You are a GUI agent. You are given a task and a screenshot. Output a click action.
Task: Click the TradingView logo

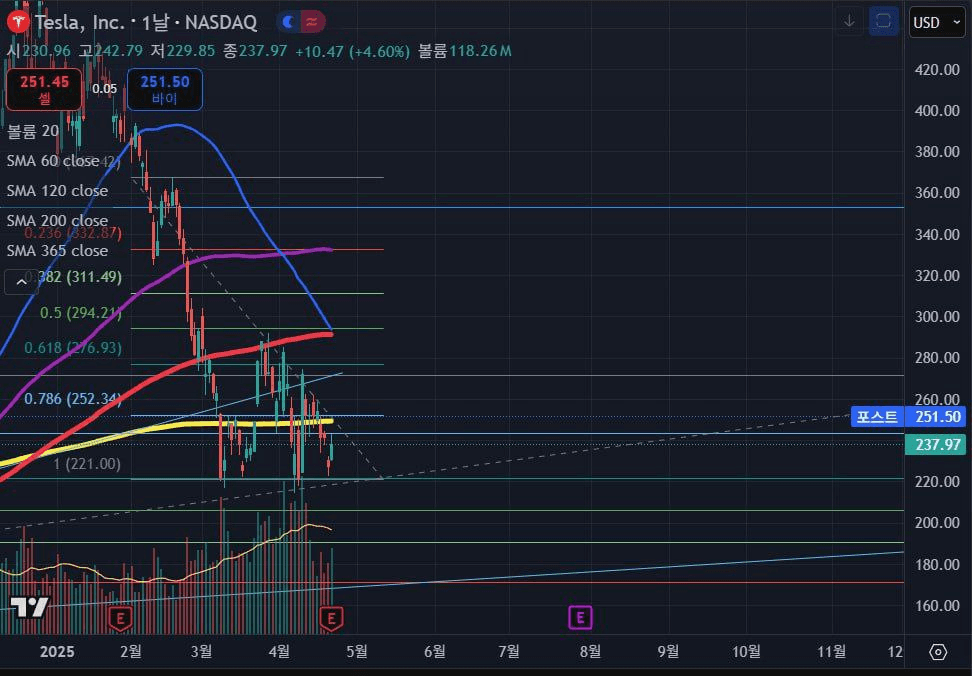tap(30, 607)
